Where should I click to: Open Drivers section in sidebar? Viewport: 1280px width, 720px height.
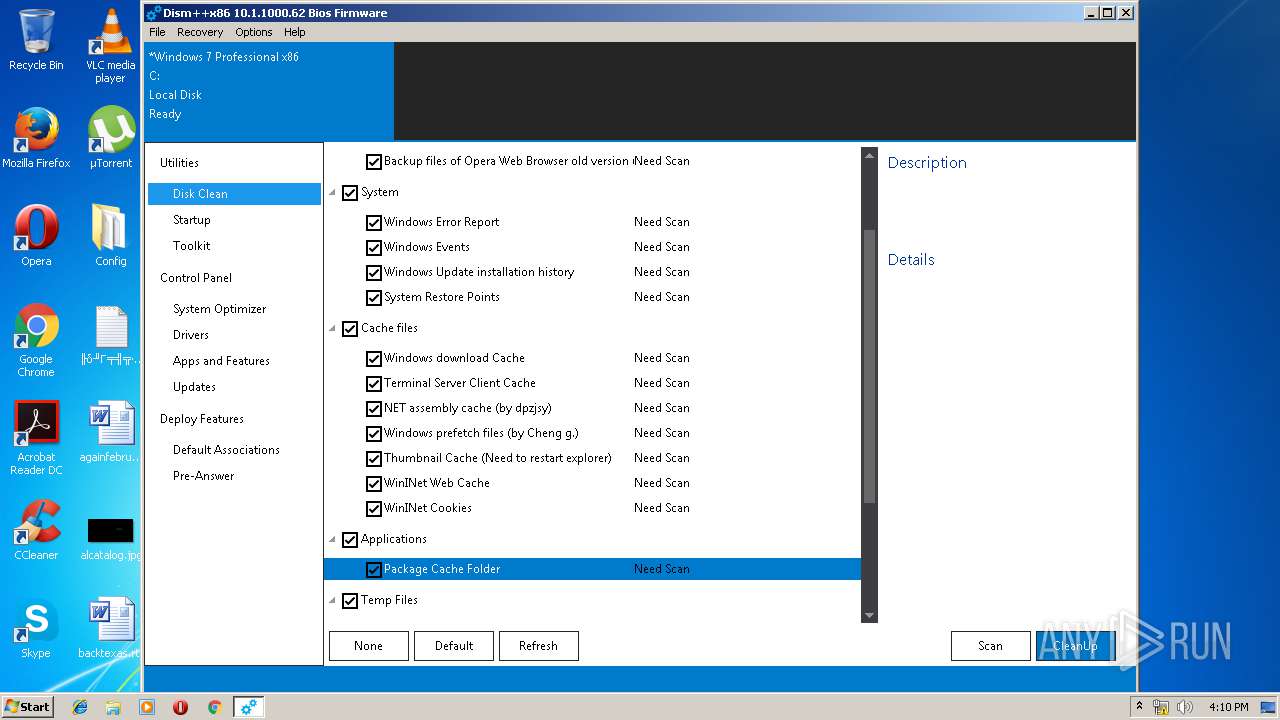point(191,335)
